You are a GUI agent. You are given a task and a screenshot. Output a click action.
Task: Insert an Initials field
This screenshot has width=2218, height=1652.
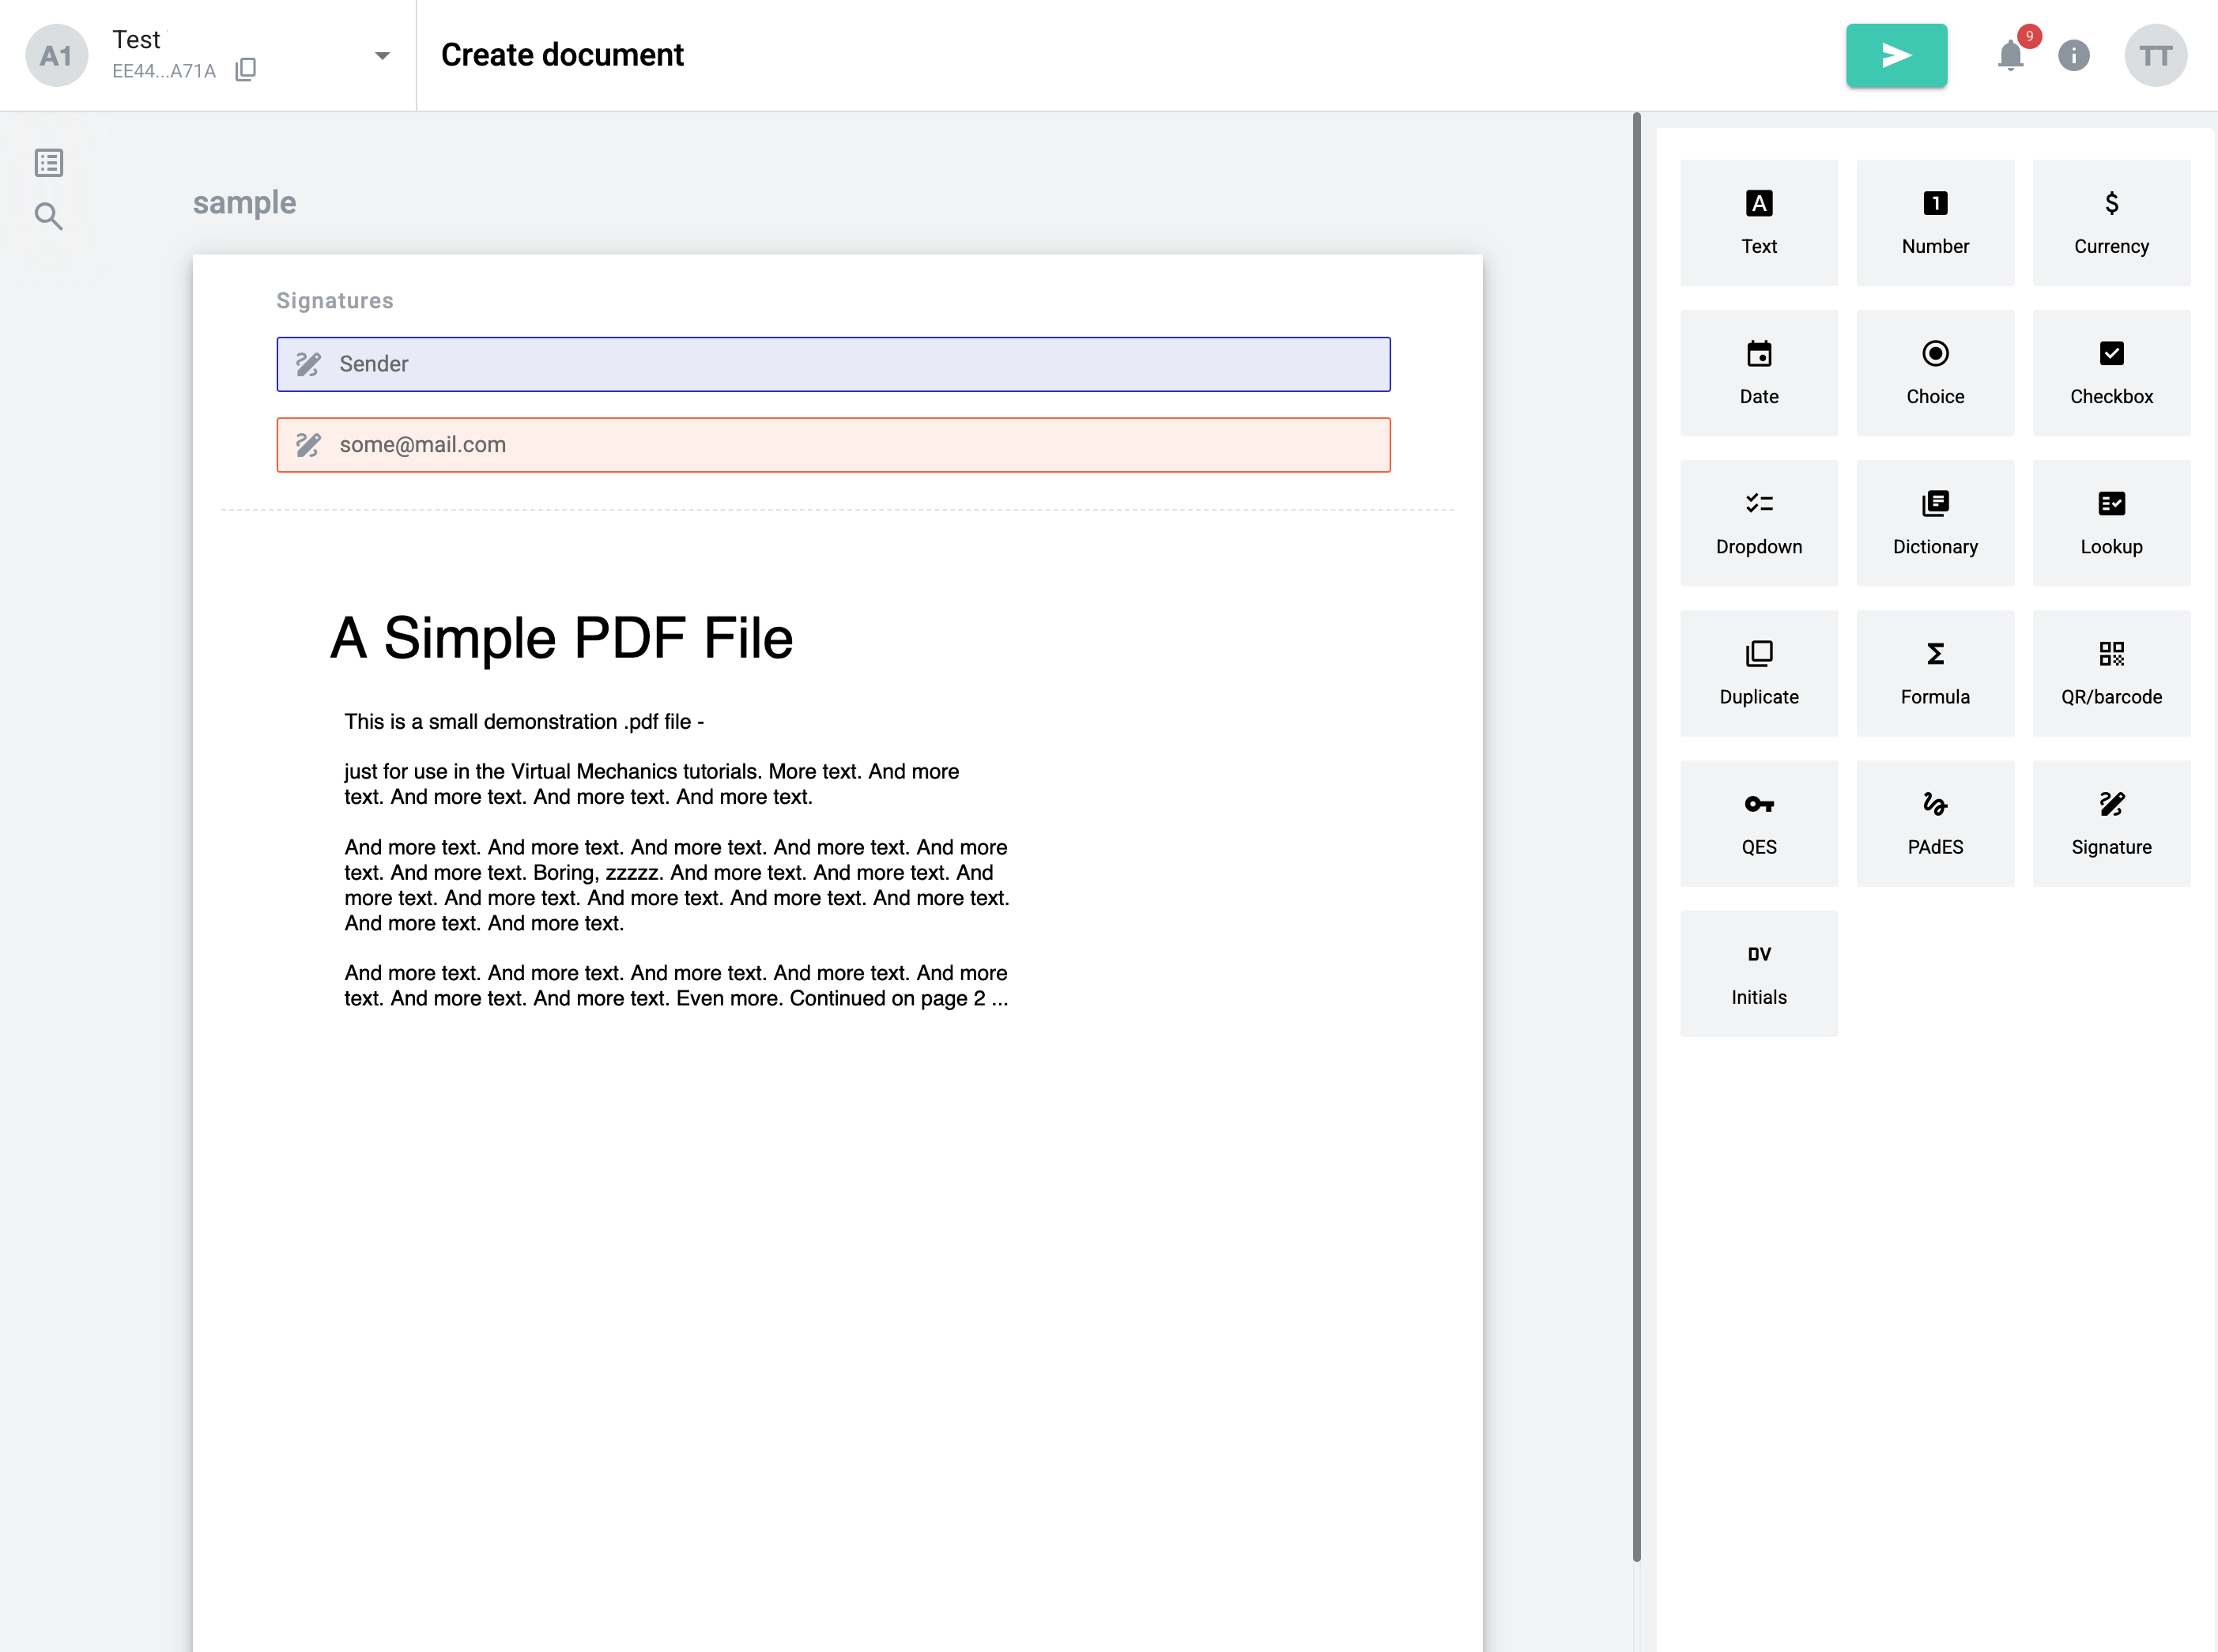[1758, 973]
